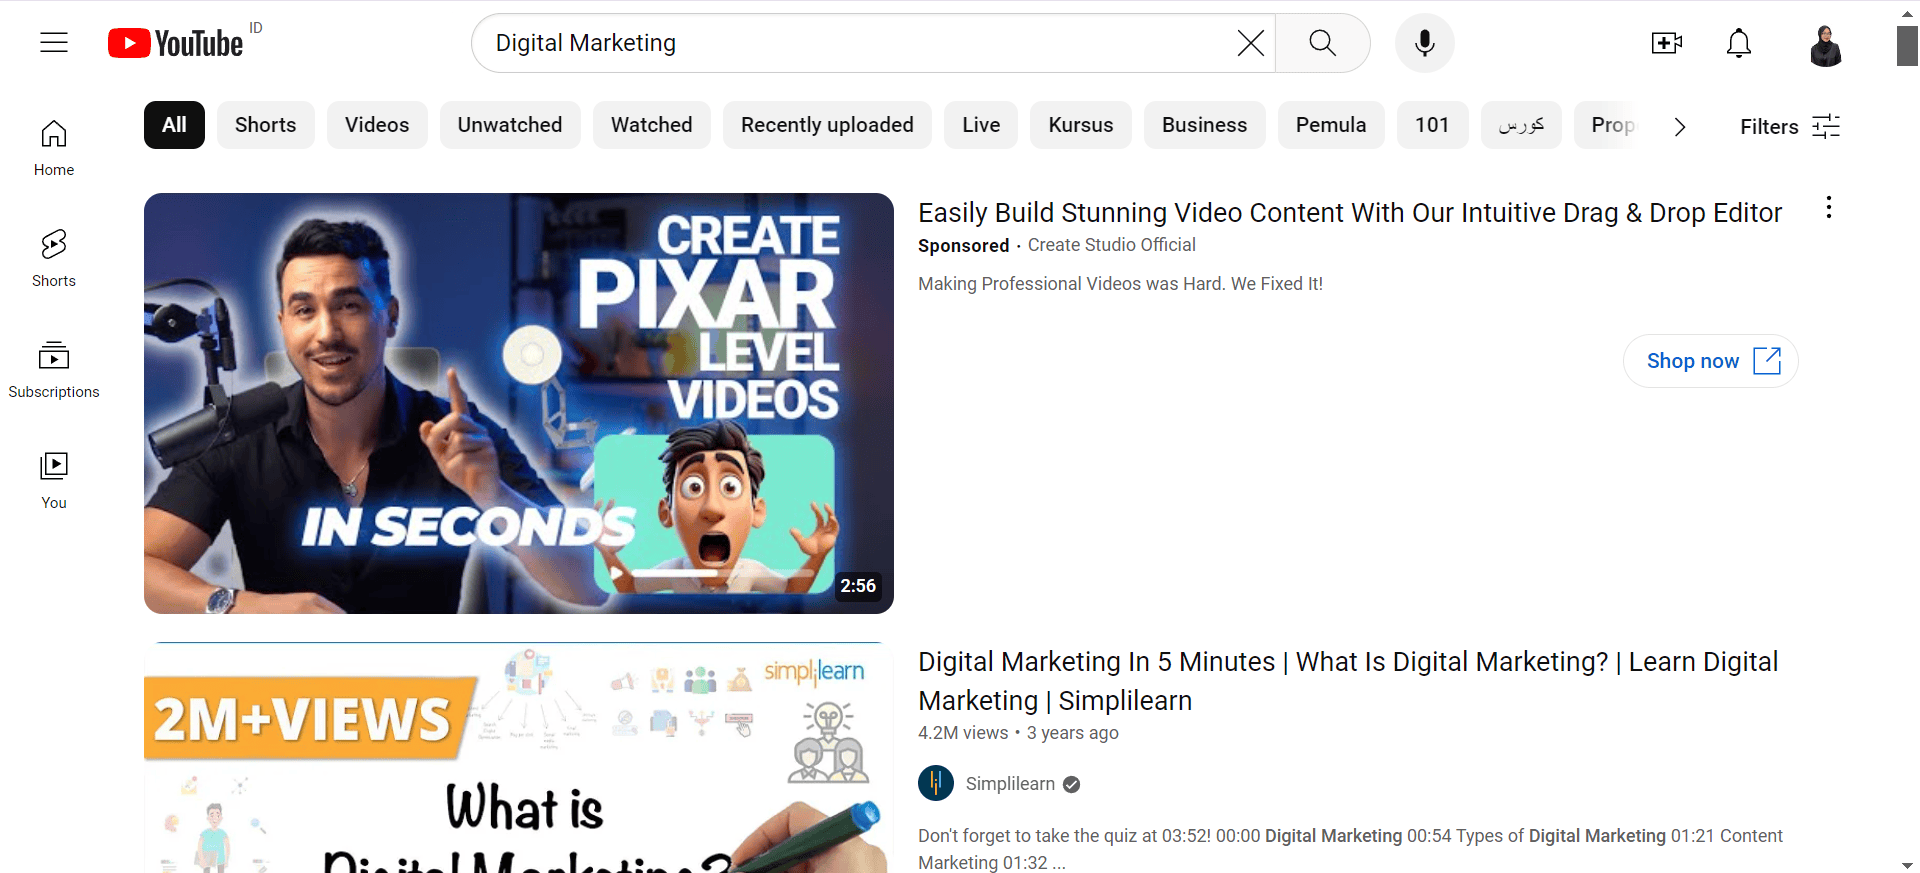Select the 101 filter chip
Screen dimensions: 1920x873
(1432, 125)
